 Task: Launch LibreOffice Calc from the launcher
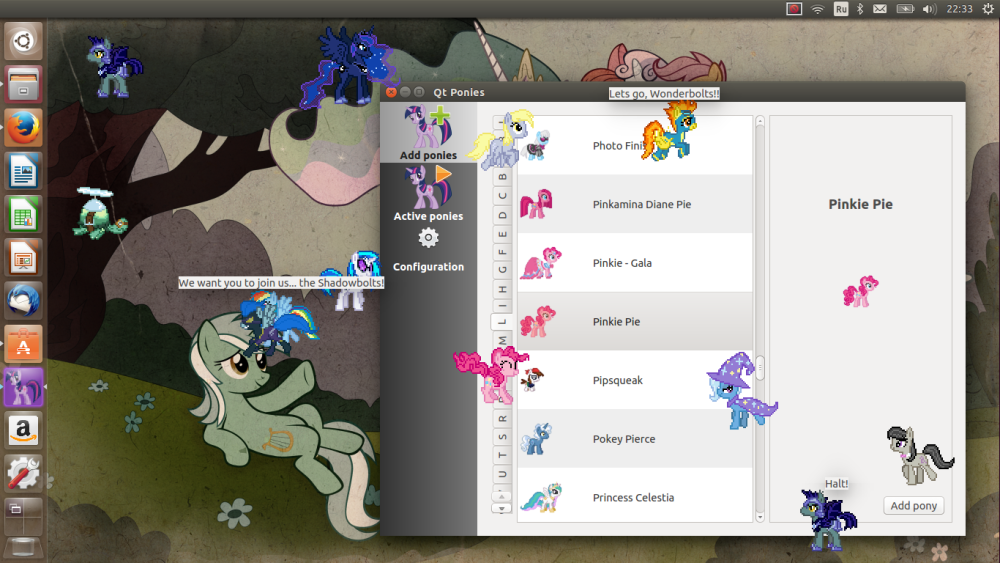point(24,214)
